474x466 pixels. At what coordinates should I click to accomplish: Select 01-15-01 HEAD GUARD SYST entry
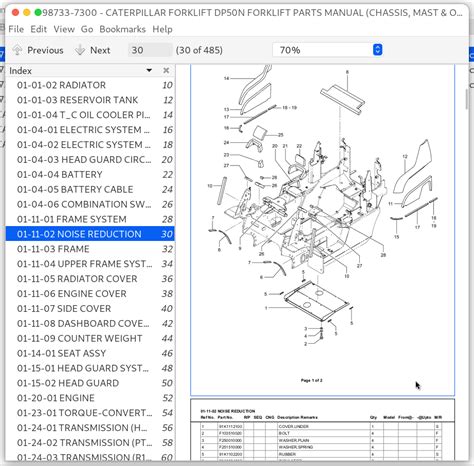tap(90, 368)
